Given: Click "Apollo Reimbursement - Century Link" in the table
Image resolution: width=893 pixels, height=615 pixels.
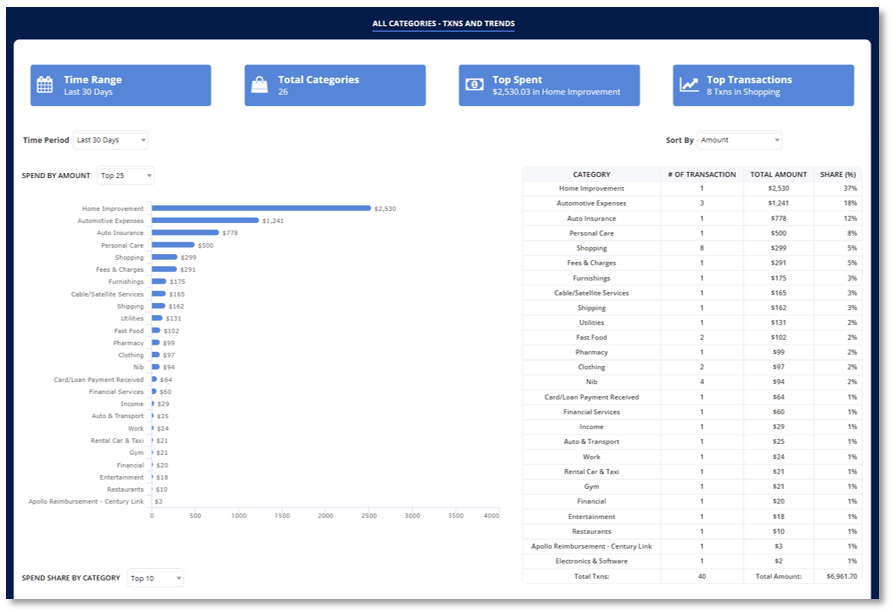Looking at the screenshot, I should point(591,547).
